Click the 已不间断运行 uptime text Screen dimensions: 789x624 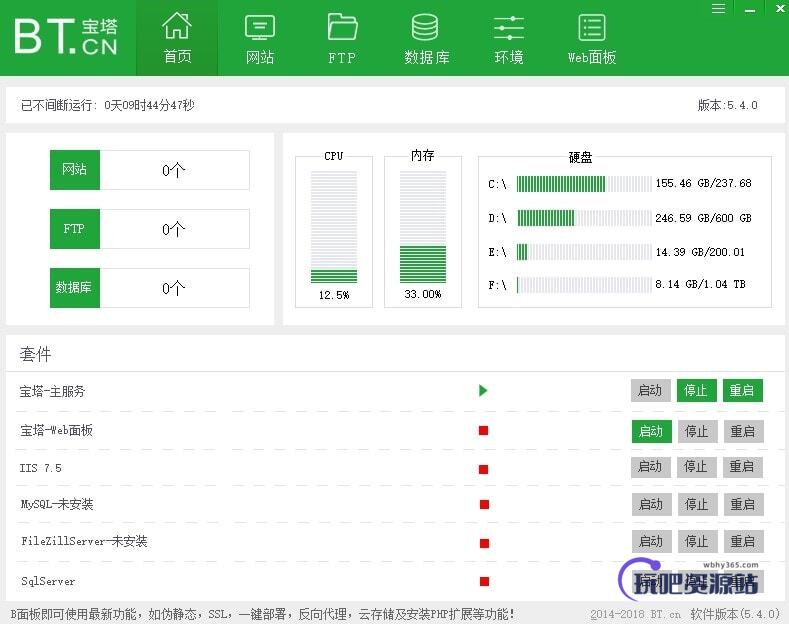[x=108, y=105]
